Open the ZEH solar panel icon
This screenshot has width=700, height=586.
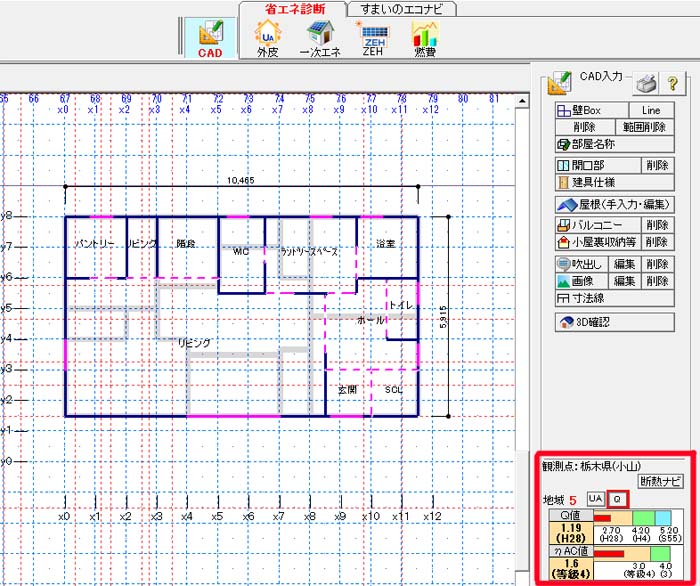click(374, 39)
